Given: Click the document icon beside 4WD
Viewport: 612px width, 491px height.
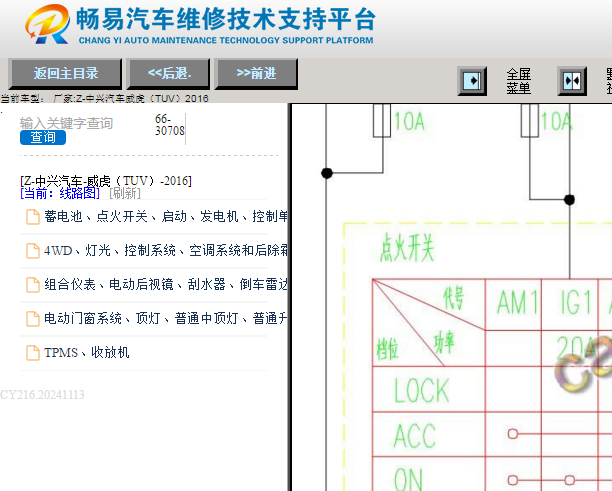Looking at the screenshot, I should point(33,251).
